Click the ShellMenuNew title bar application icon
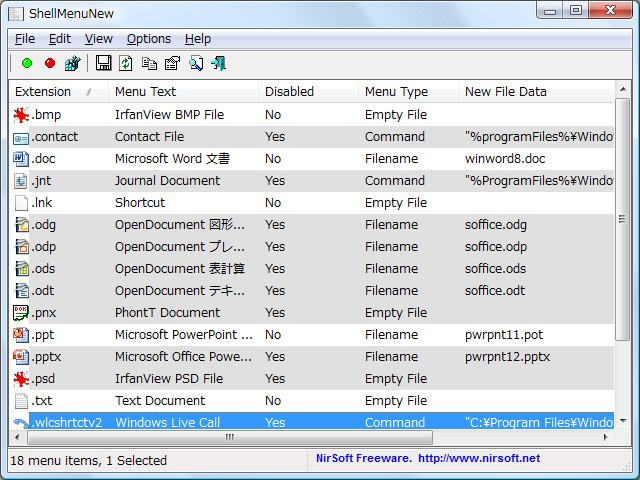Image resolution: width=640 pixels, height=480 pixels. tap(16, 14)
